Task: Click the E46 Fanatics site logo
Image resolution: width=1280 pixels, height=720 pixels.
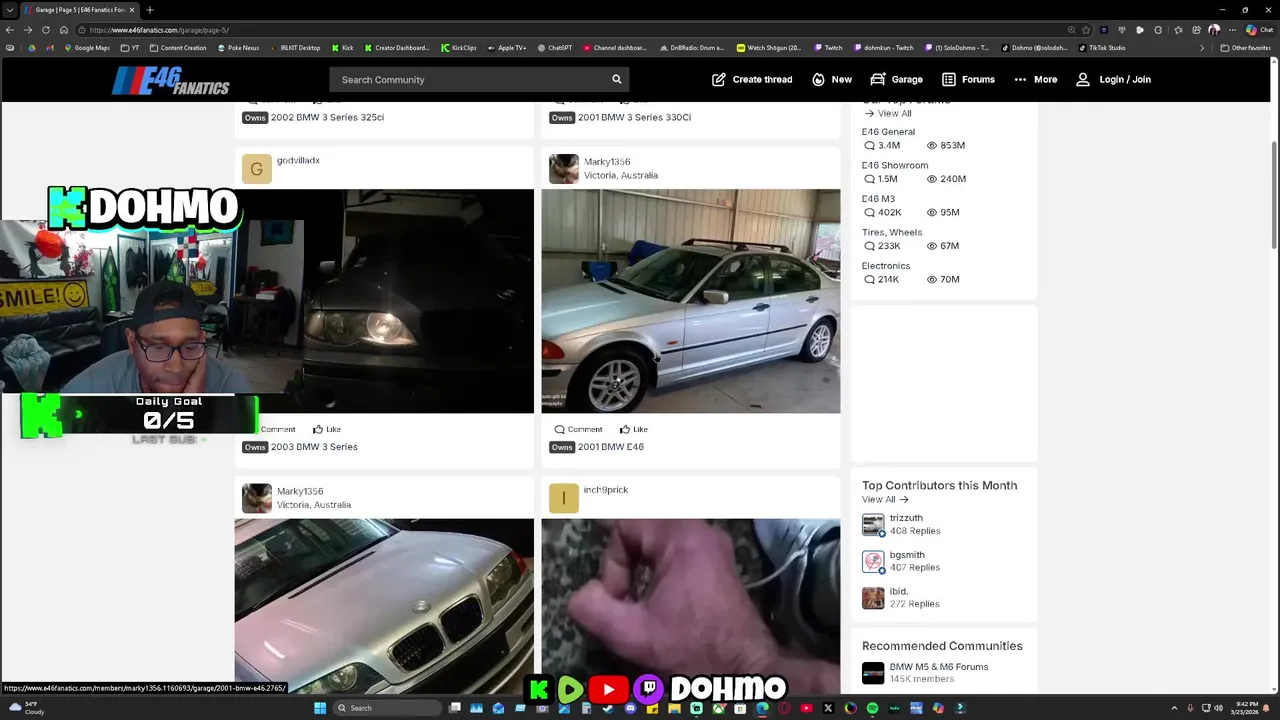Action: (x=171, y=80)
